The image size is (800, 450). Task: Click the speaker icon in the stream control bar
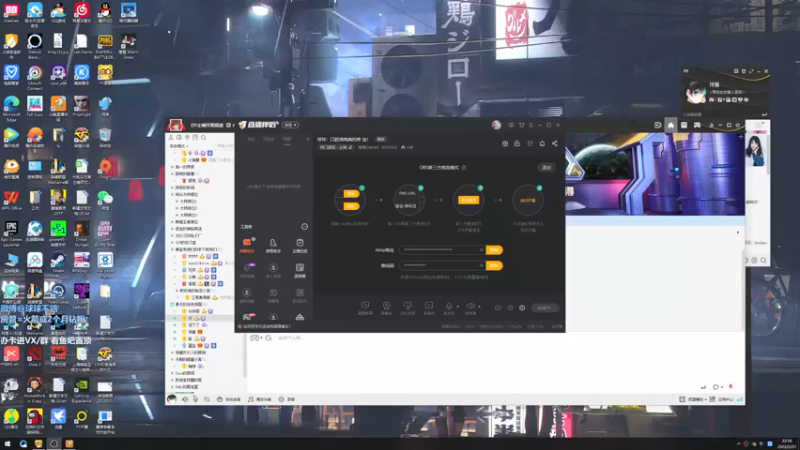tap(470, 306)
